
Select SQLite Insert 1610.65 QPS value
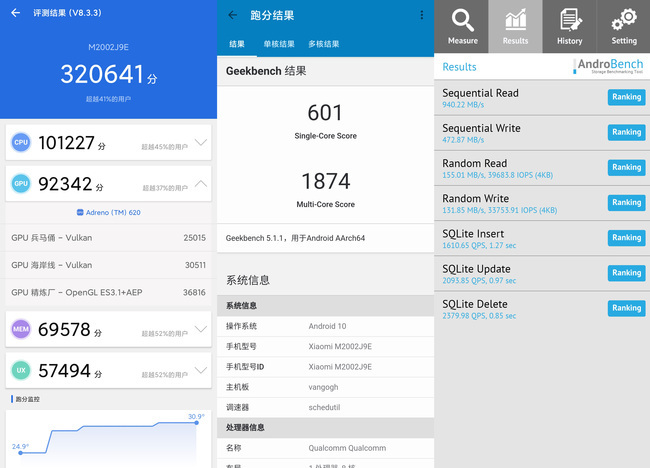click(479, 246)
